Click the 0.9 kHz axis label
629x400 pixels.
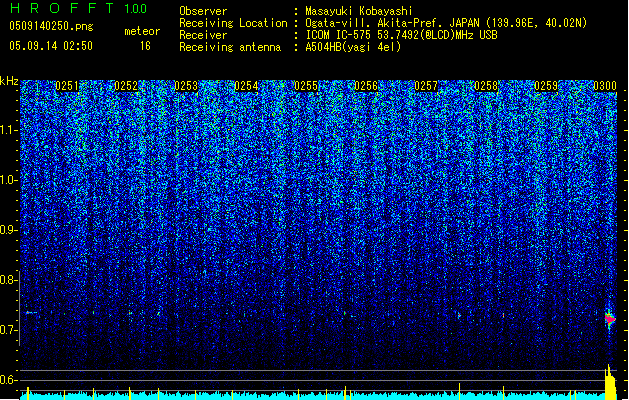tap(9, 230)
